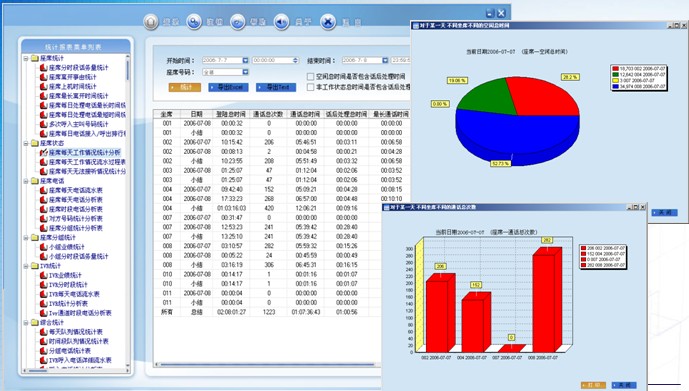Image resolution: width=689 pixels, height=391 pixels.
Task: Click the blue speaker toolbar icon
Action: [282, 22]
